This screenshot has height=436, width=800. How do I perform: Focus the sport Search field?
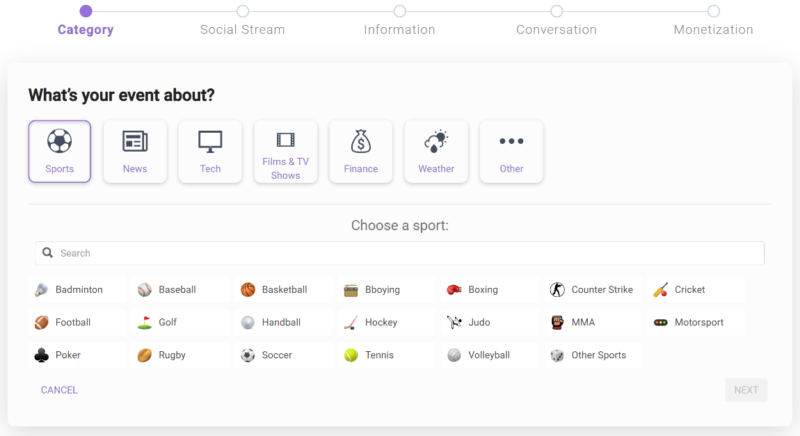pyautogui.click(x=399, y=253)
